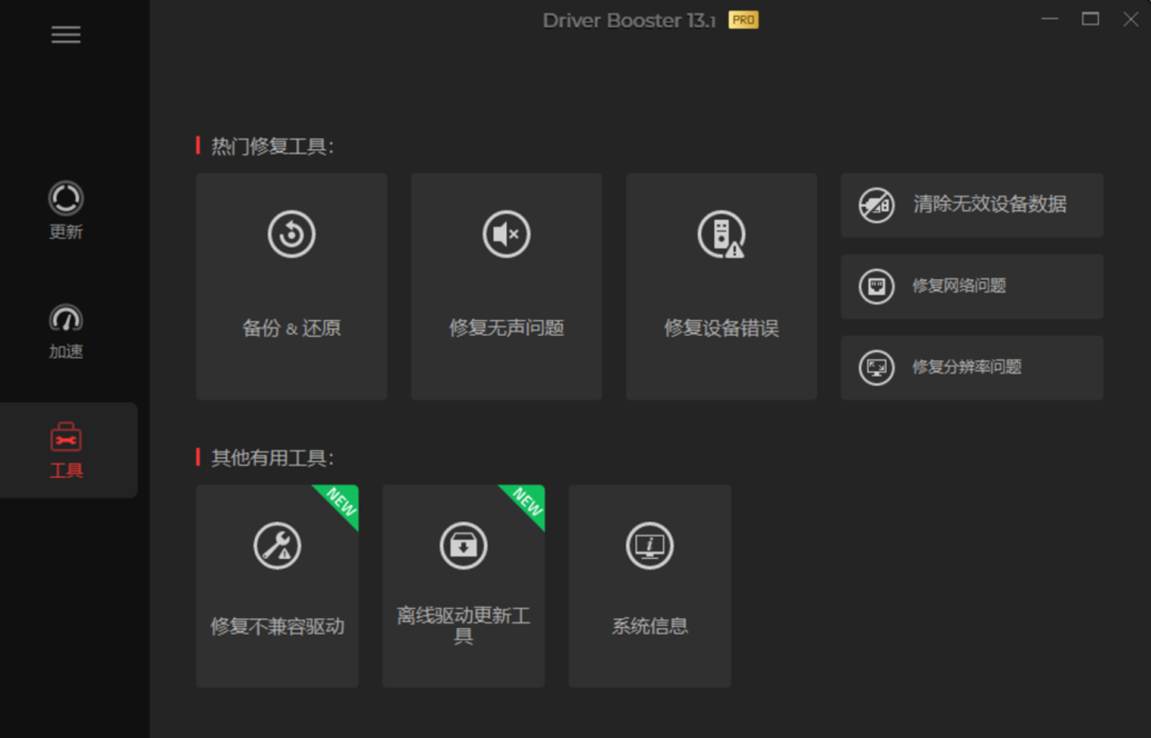Click the 热门修复工具 heading
The height and width of the screenshot is (738, 1151).
tap(272, 146)
